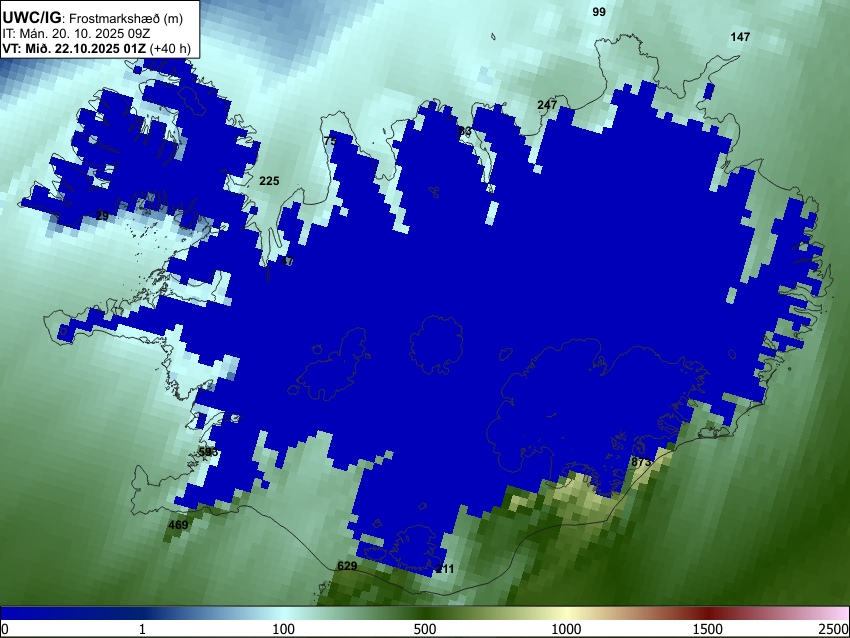Click the dark red color bar segment above 1500
The image size is (850, 638).
point(708,613)
